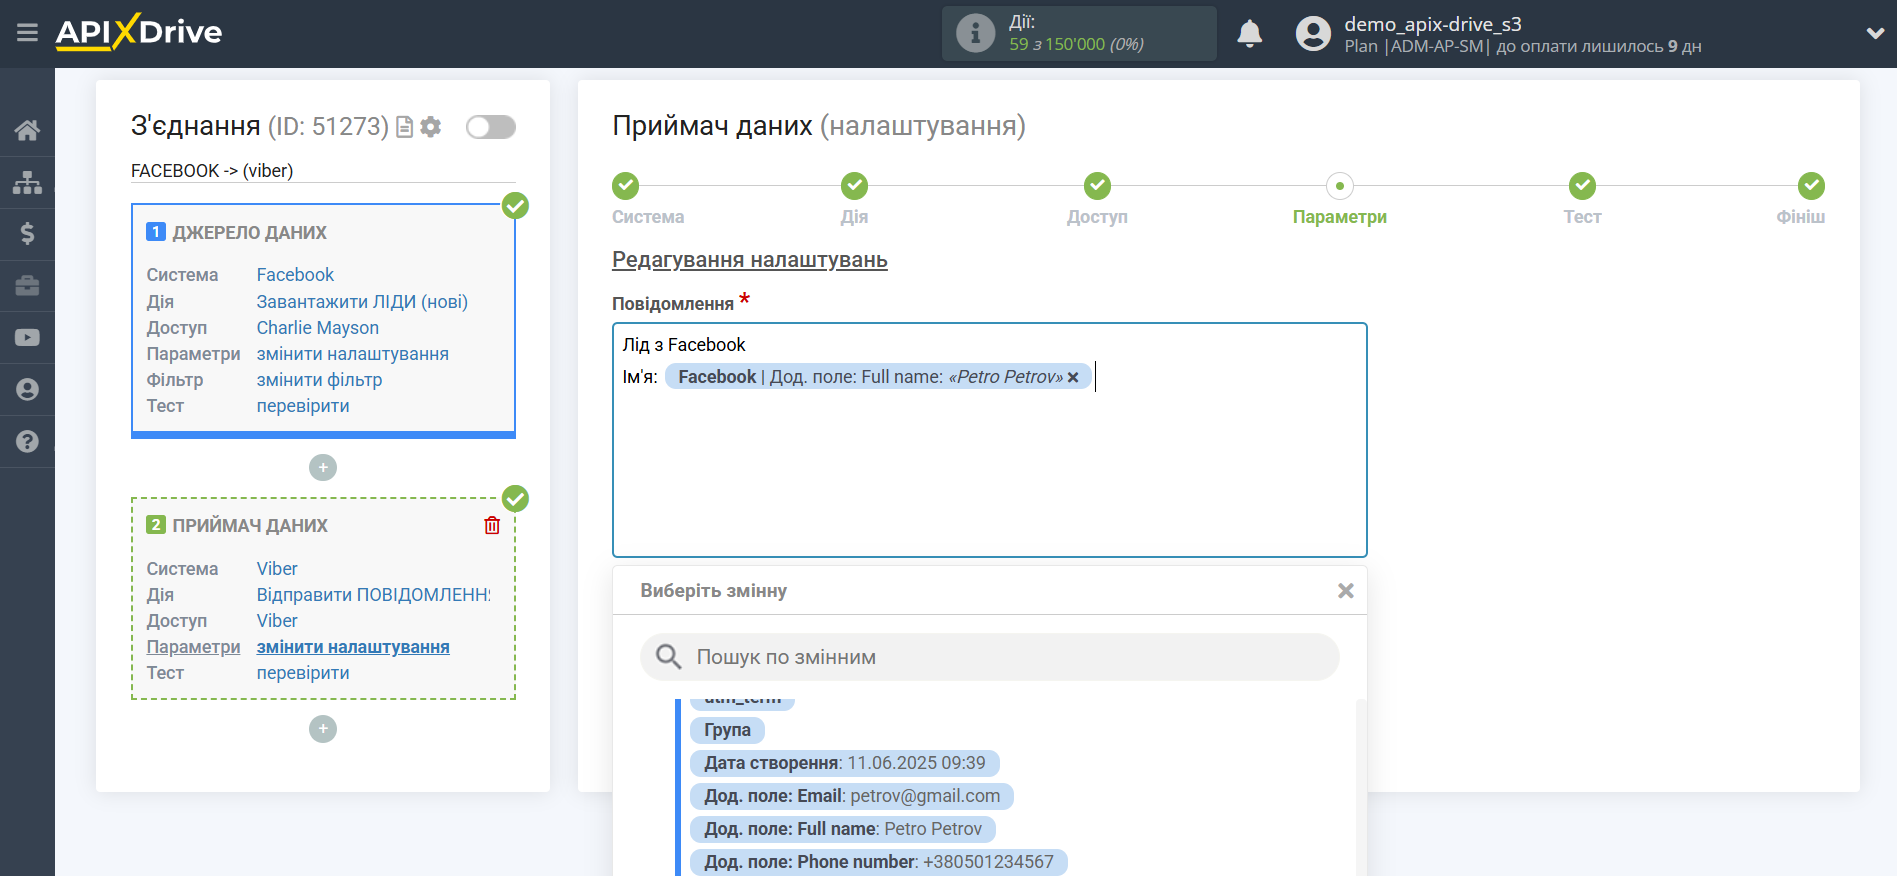
Task: Open the notifications bell
Action: point(1249,34)
